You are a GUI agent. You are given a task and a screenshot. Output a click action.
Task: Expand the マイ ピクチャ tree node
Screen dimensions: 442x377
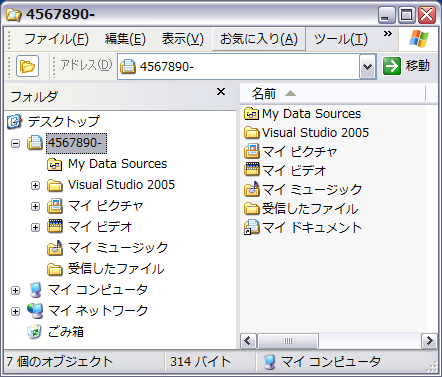pos(35,206)
